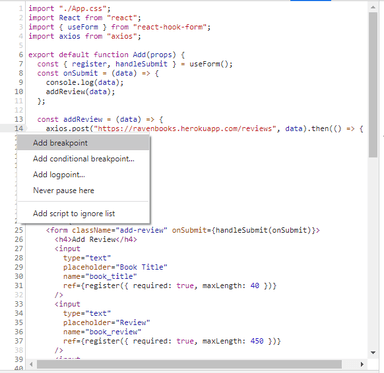384x373 pixels.
Task: Click the horizontal scrollbar right arrow
Action: point(362,364)
